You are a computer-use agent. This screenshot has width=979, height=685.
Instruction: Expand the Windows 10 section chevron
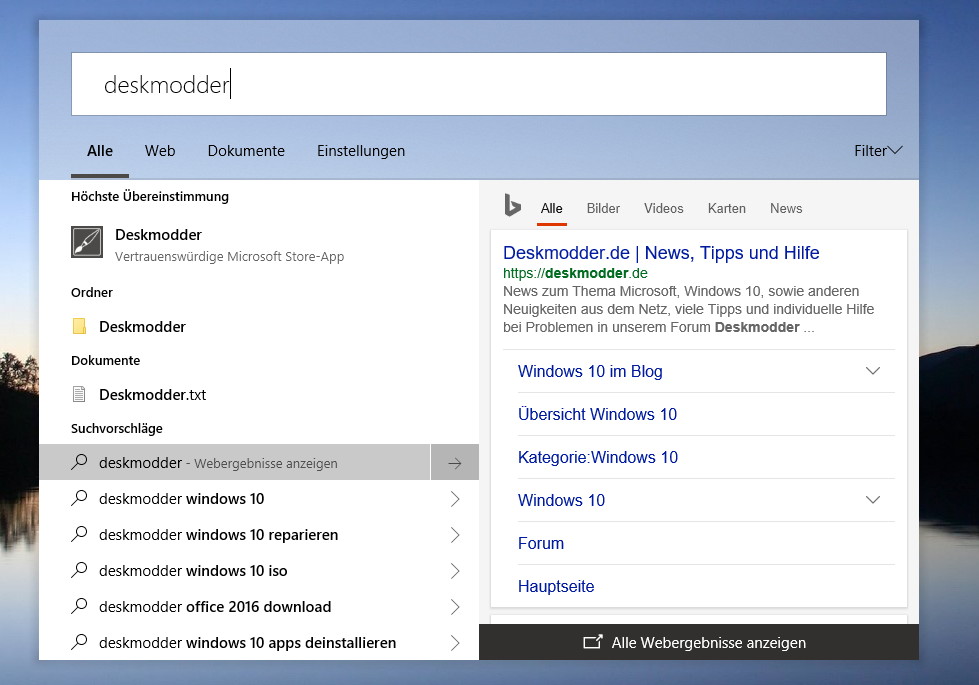point(873,500)
